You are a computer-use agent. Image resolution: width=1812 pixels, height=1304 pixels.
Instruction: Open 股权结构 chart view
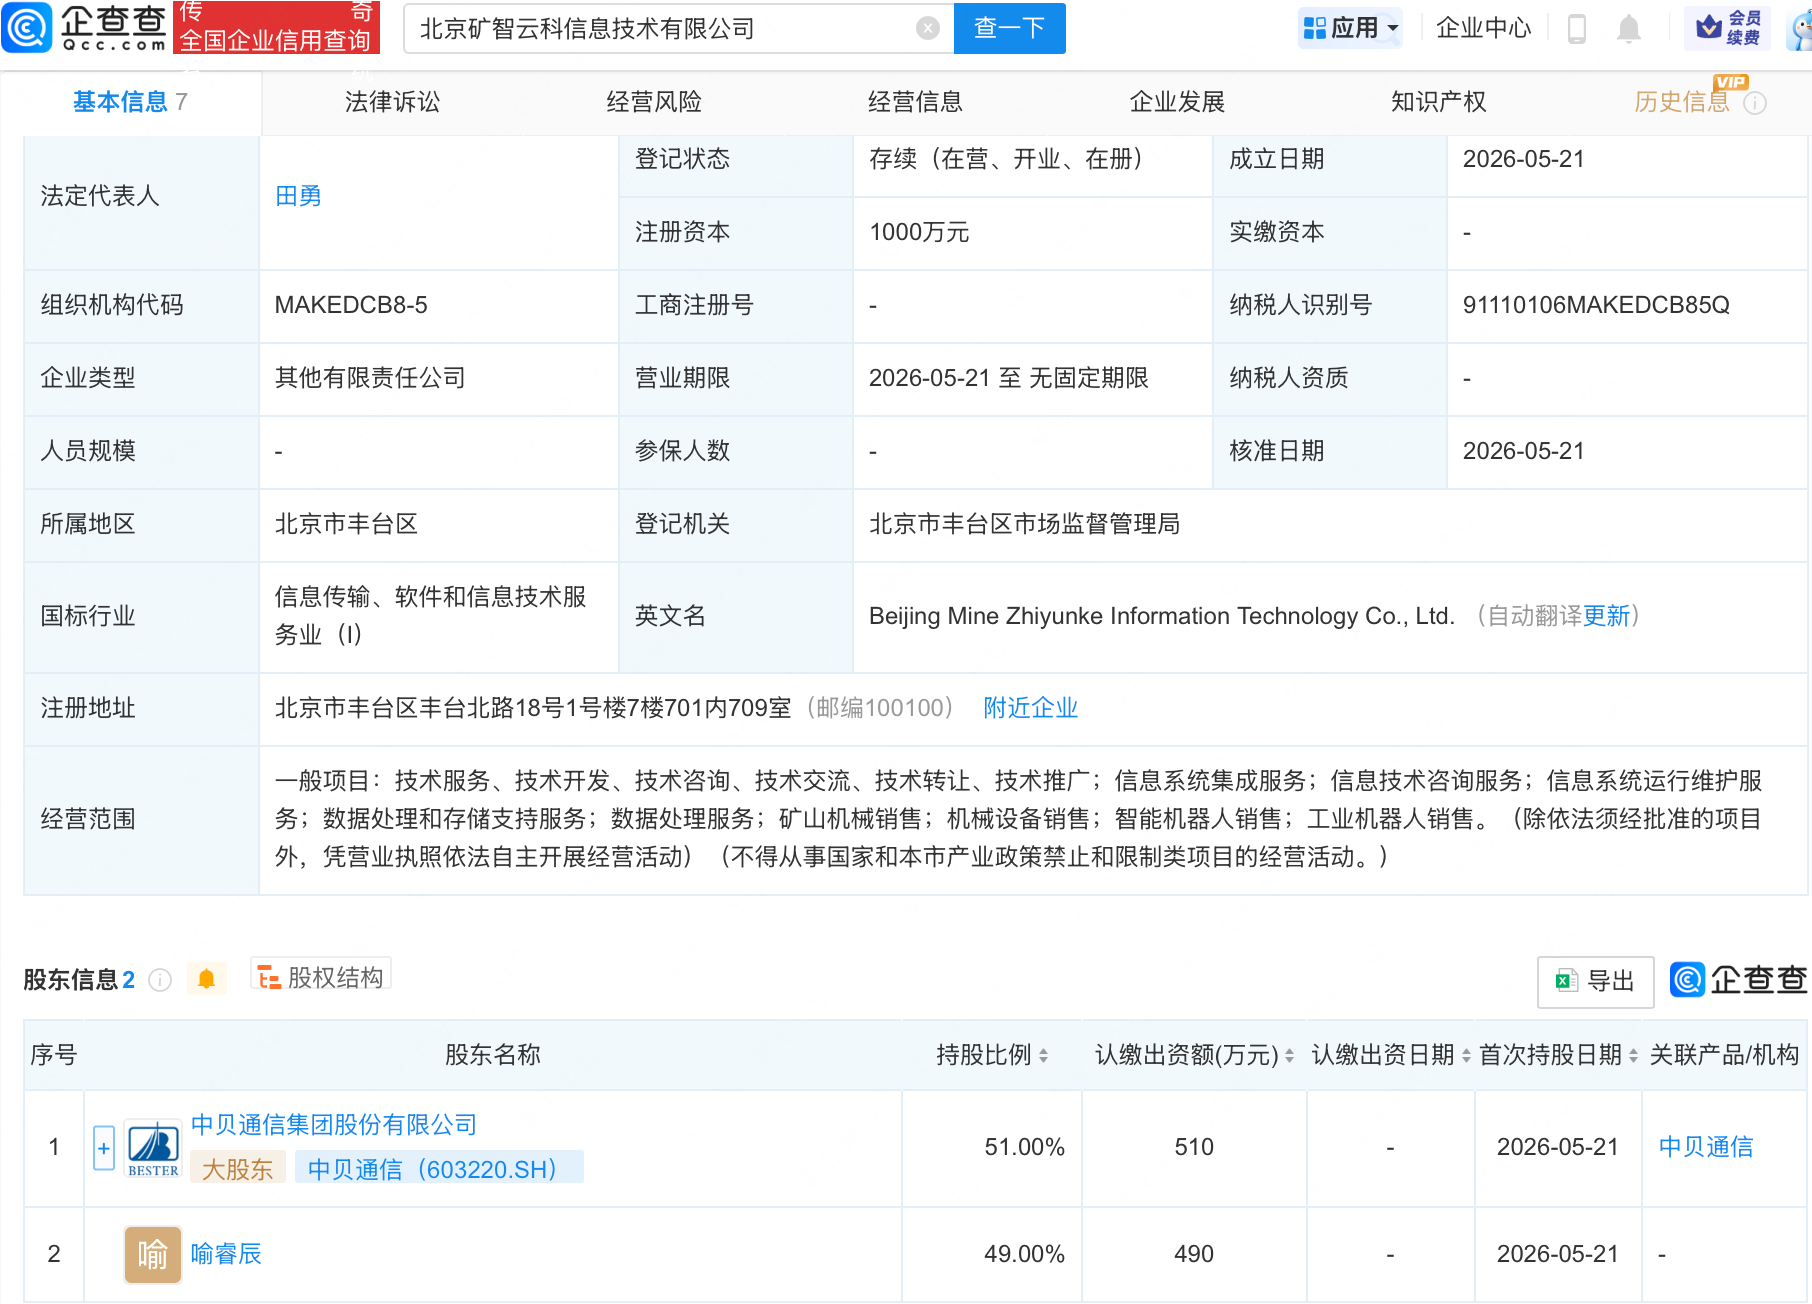pos(320,977)
